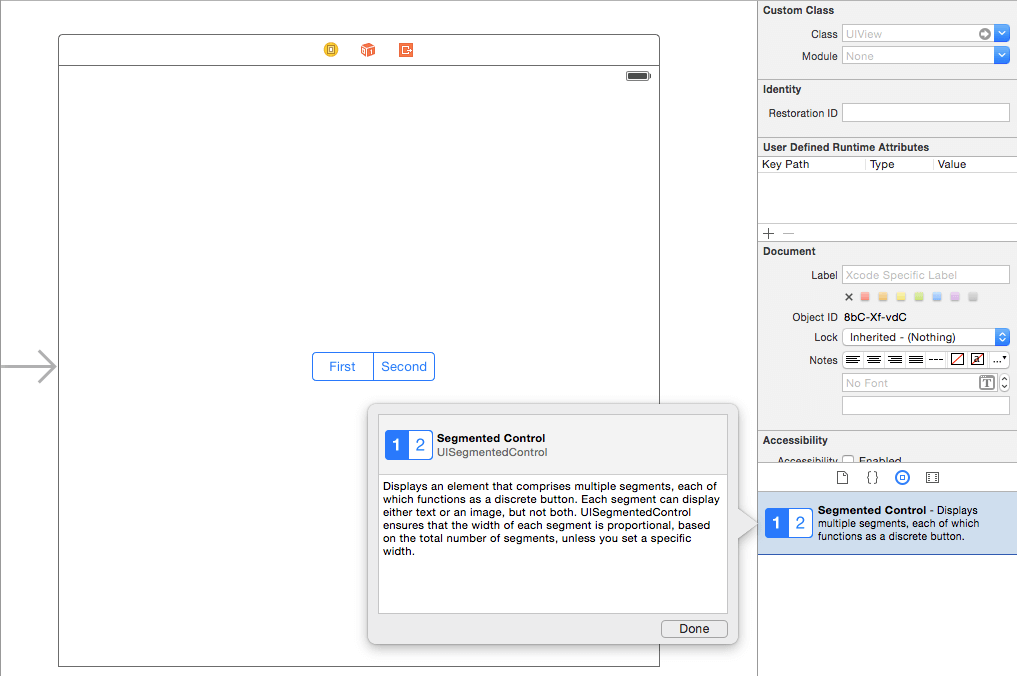Select the Second segment

click(x=404, y=367)
